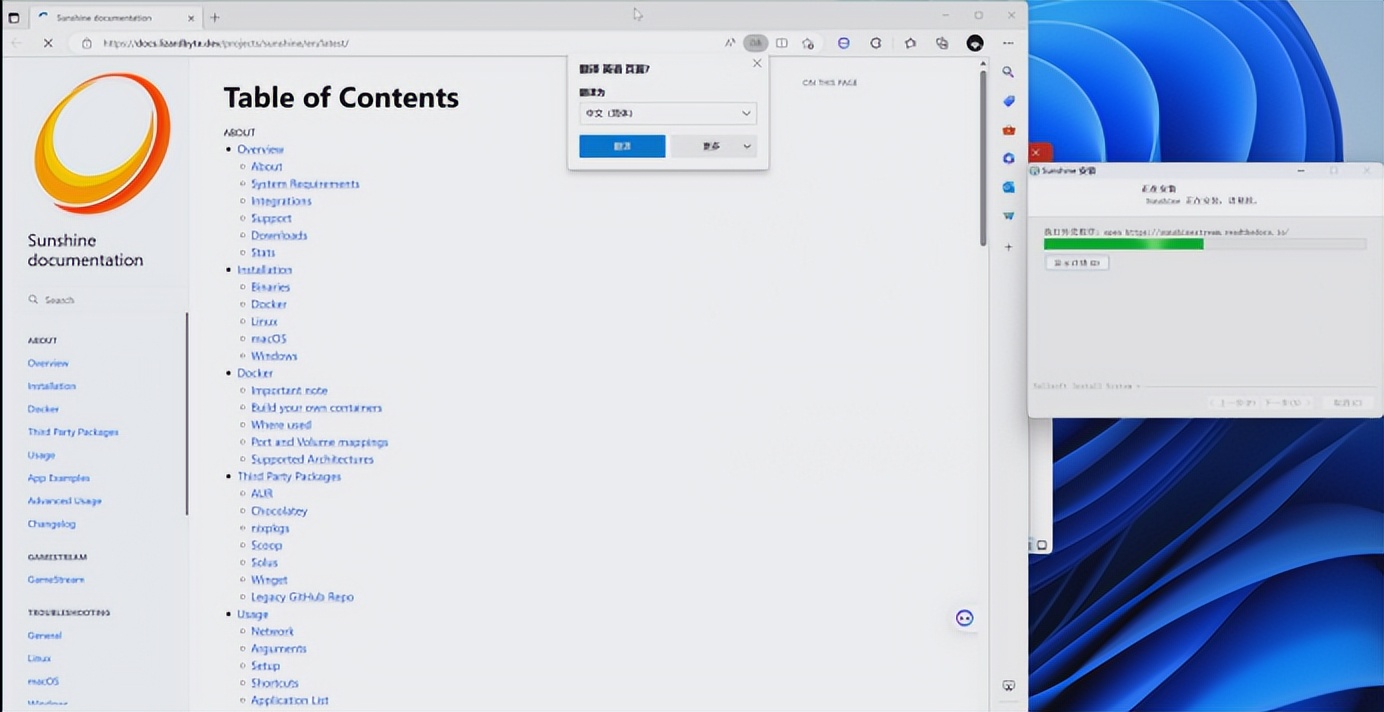Click the blue Translate button
Screen dimensions: 1384x712
[x=622, y=146]
